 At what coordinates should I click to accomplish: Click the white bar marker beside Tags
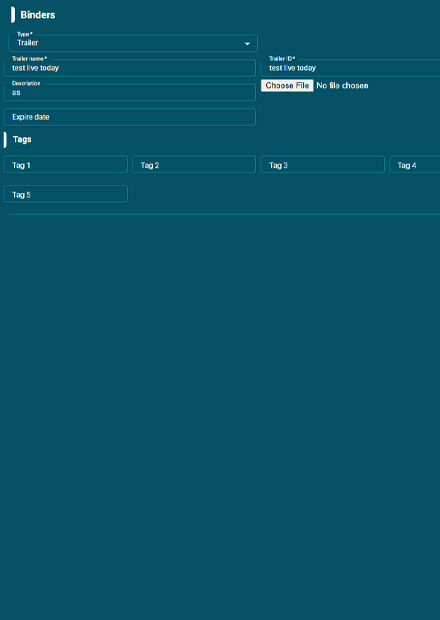5,140
